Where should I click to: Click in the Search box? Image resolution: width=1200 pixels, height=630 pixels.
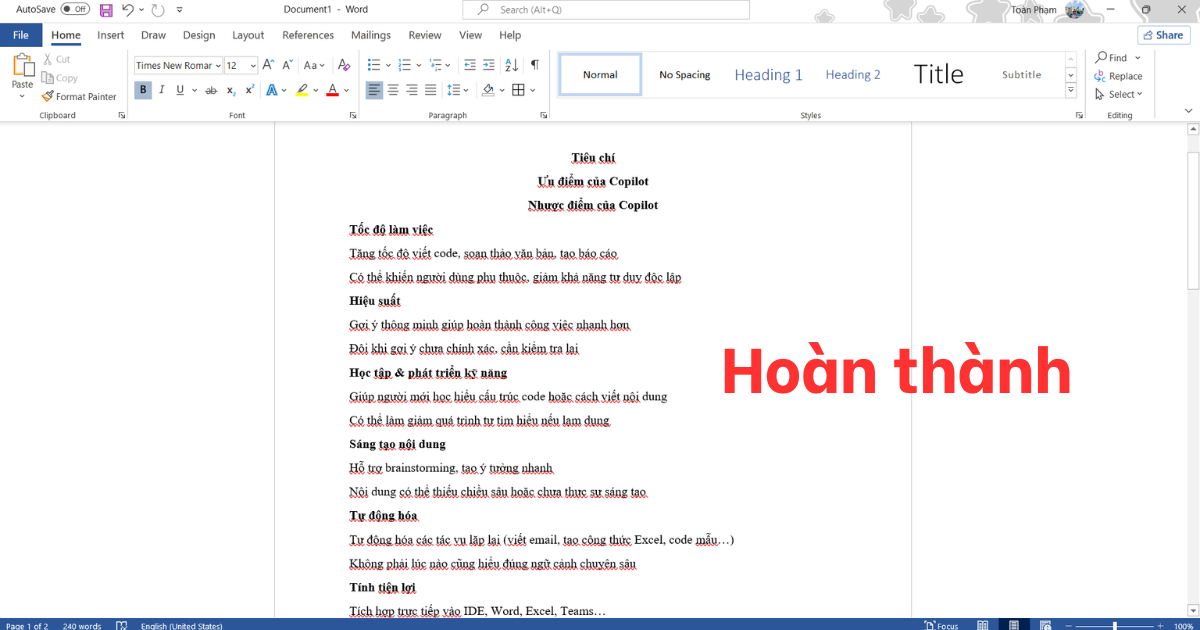pos(606,9)
